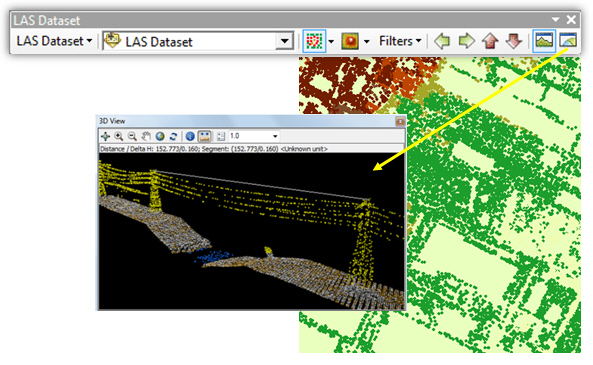Screen dimensions: 593x365
Task: Click the refresh arrows in 3D View
Action: (174, 136)
